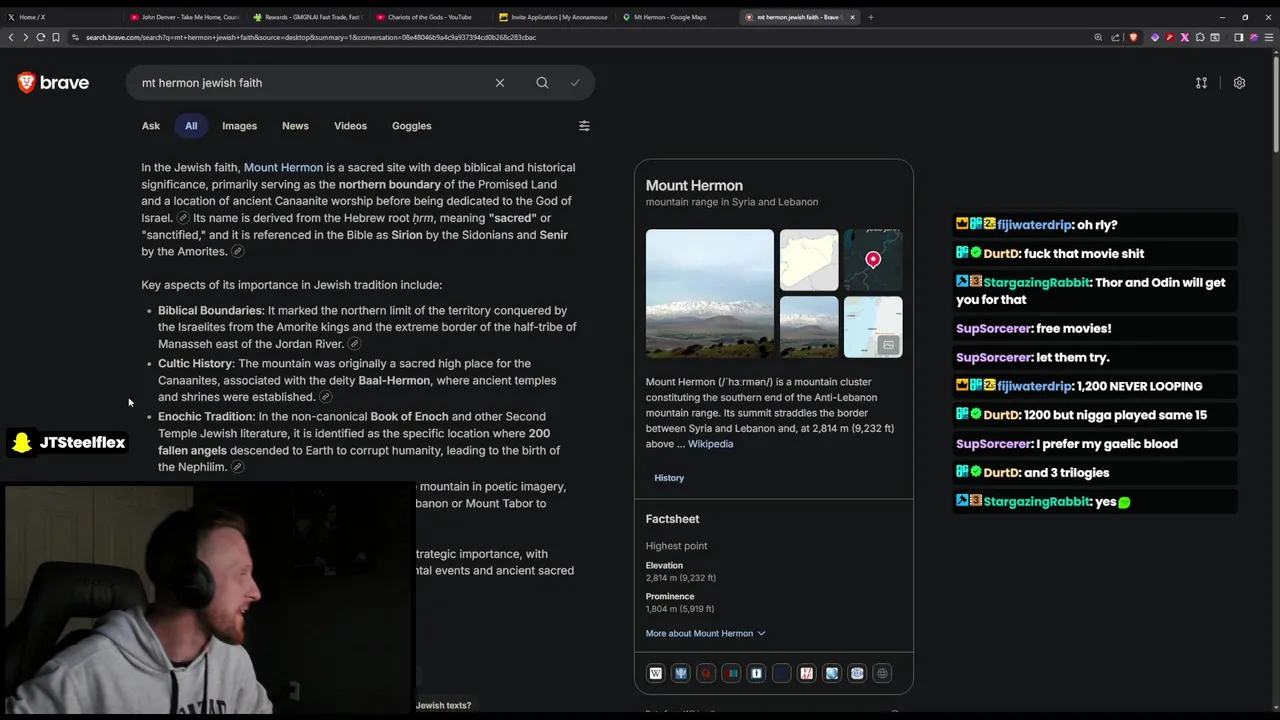Open search filters icon next to Goggles
This screenshot has height=720, width=1280.
point(584,126)
